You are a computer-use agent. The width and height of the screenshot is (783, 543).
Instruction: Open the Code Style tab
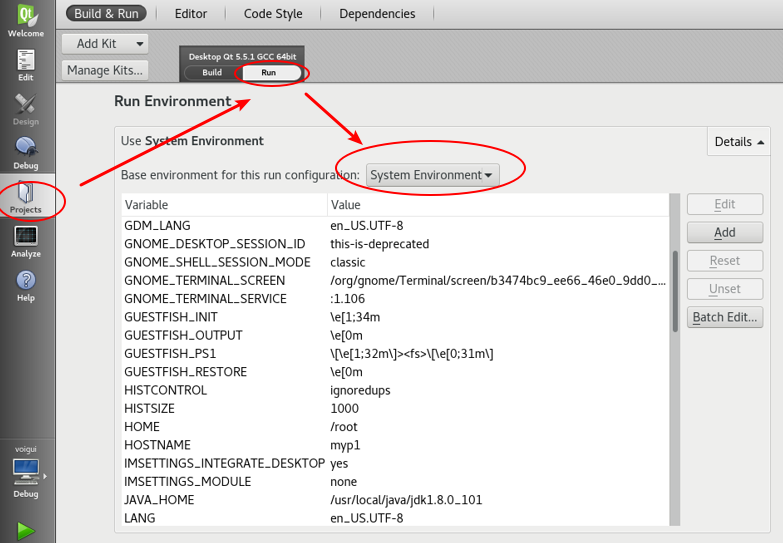click(x=273, y=13)
